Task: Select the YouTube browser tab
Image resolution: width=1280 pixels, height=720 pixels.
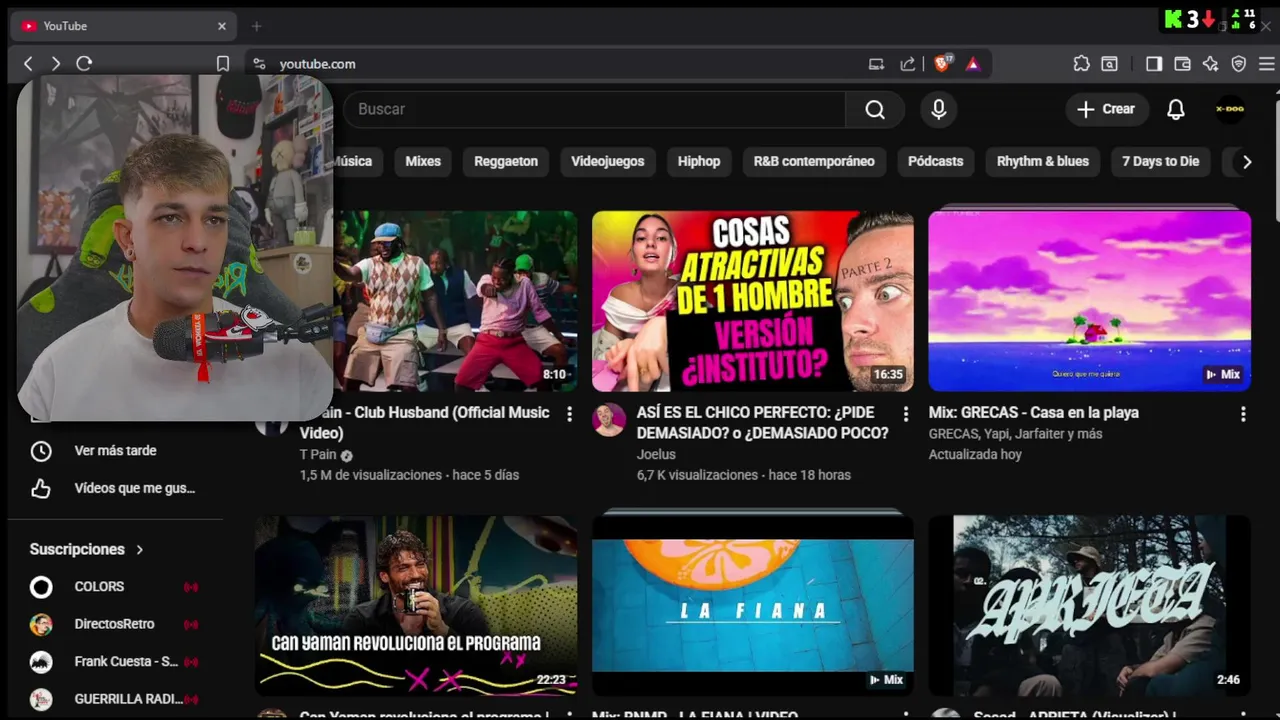Action: (x=124, y=26)
